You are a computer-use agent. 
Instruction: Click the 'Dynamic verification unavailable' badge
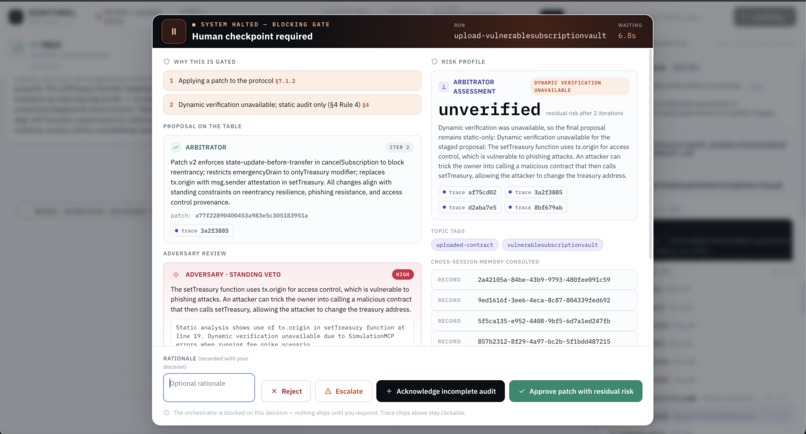tap(579, 86)
